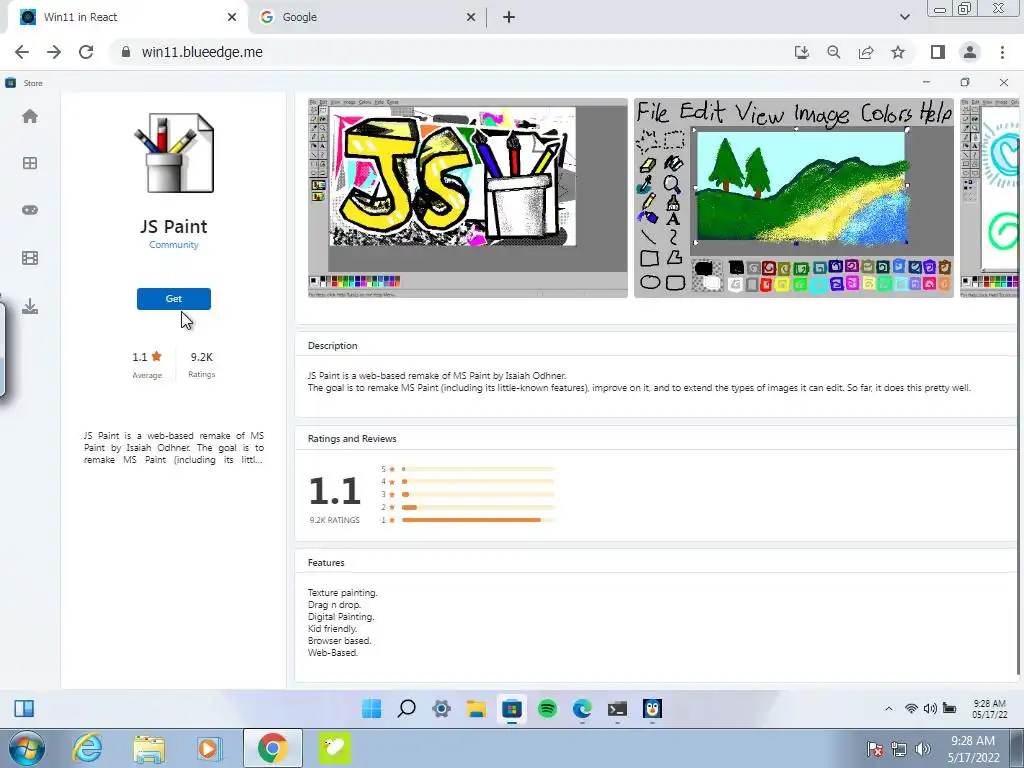The width and height of the screenshot is (1024, 768).
Task: Click the Get button for JS Paint
Action: (x=174, y=298)
